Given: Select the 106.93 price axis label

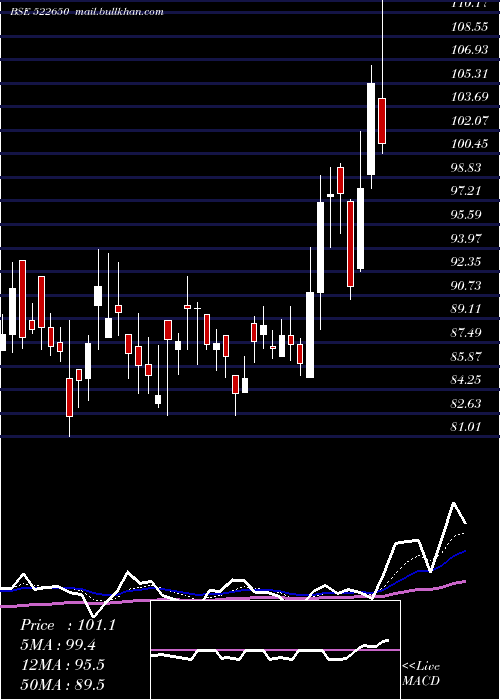Looking at the screenshot, I should point(470,50).
